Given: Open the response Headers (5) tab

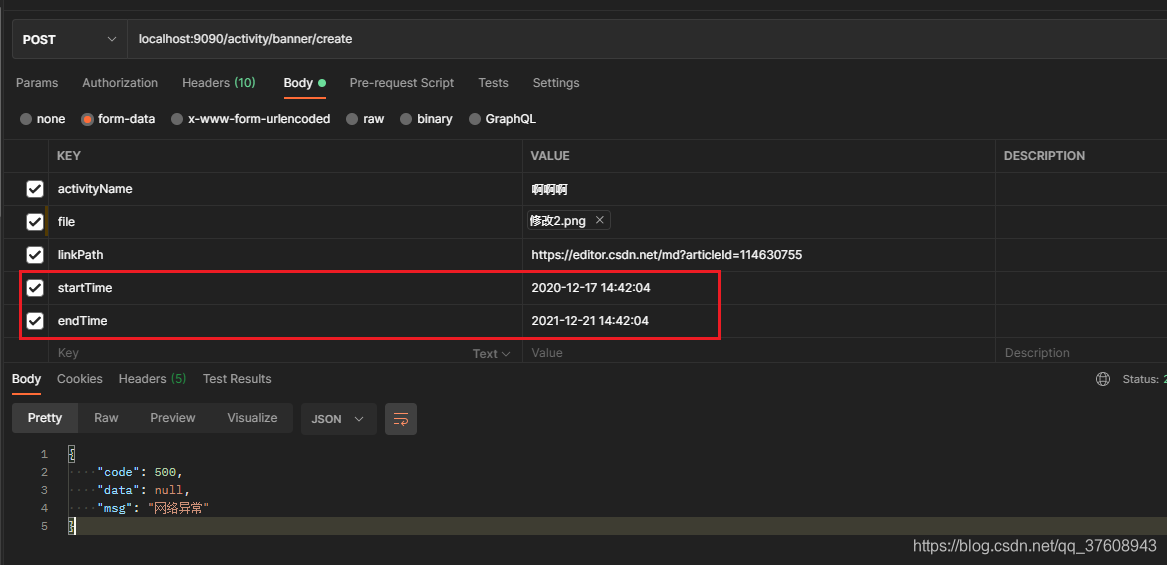Looking at the screenshot, I should pos(153,379).
